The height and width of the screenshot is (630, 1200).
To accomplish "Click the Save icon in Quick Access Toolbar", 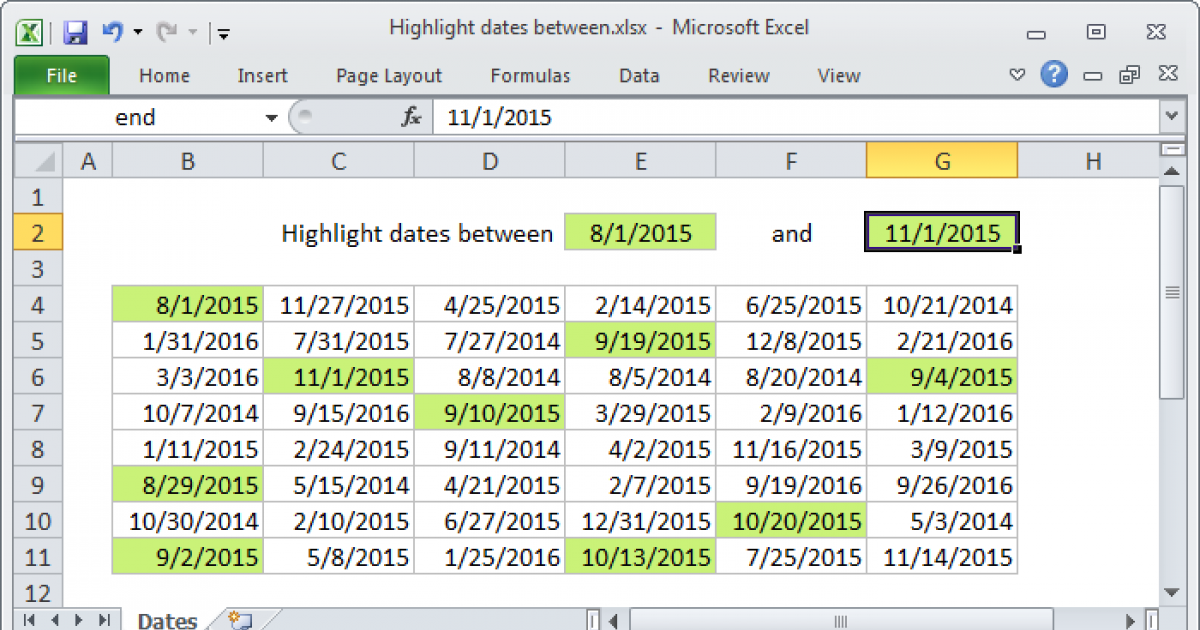I will pyautogui.click(x=75, y=32).
